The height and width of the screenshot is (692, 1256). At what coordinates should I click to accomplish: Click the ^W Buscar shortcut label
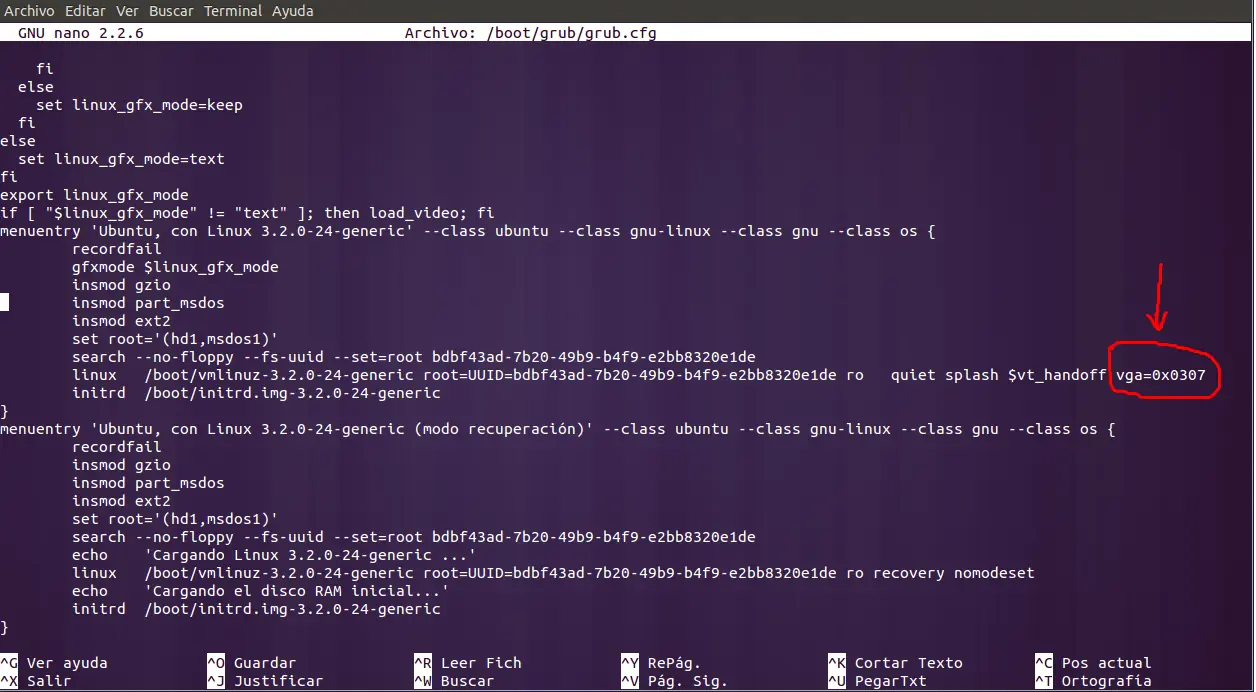point(454,681)
